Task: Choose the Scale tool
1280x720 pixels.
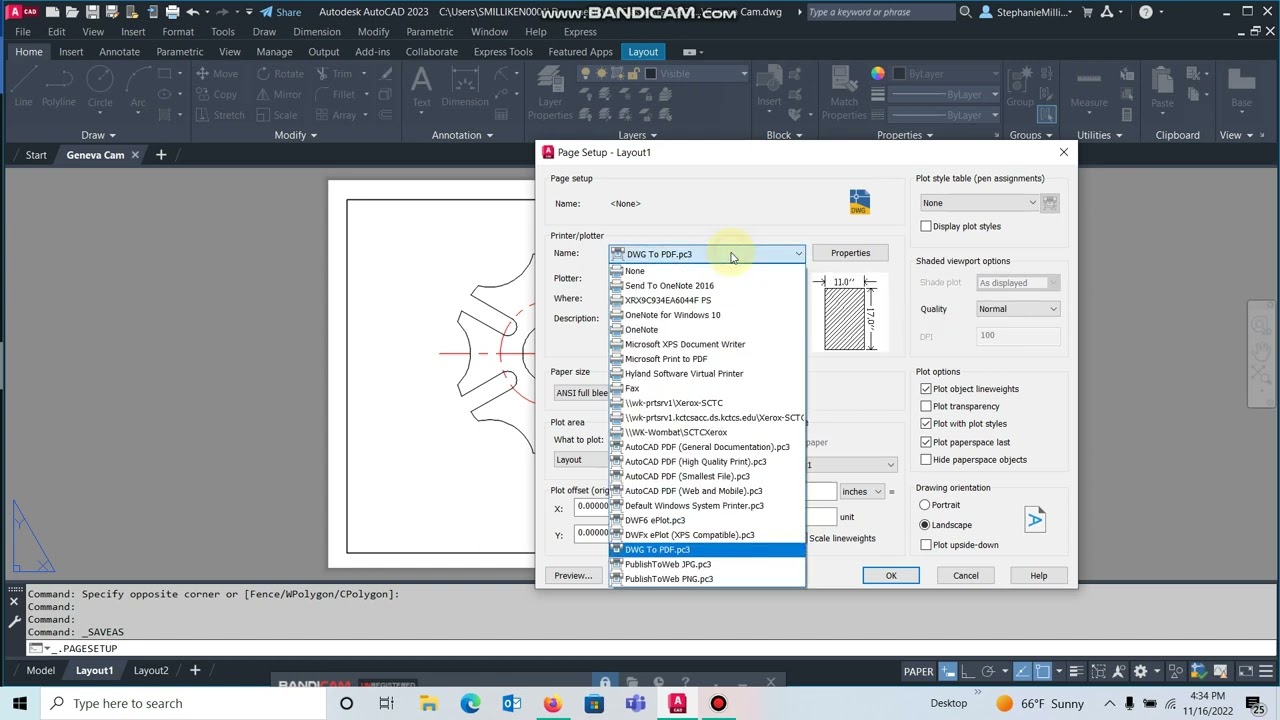Action: coord(276,115)
